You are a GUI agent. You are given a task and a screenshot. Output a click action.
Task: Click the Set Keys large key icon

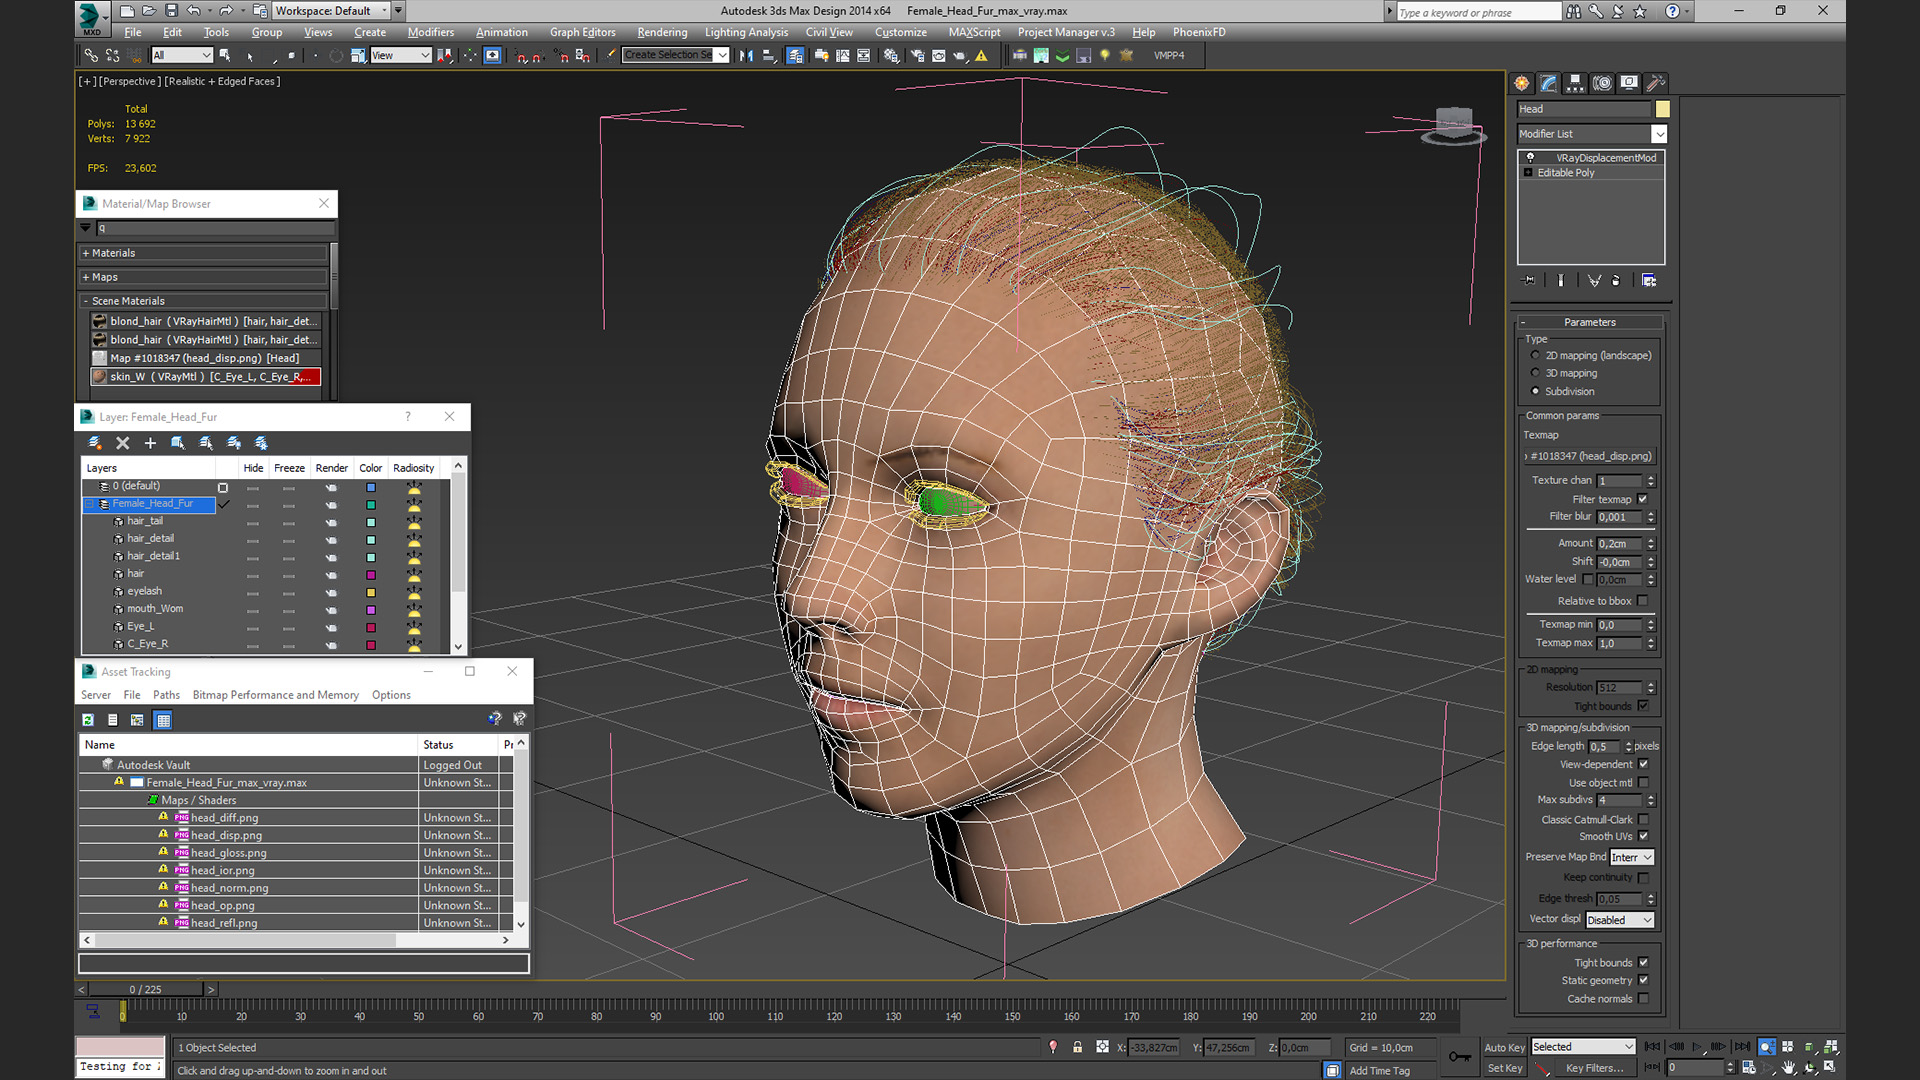[x=1460, y=1057]
